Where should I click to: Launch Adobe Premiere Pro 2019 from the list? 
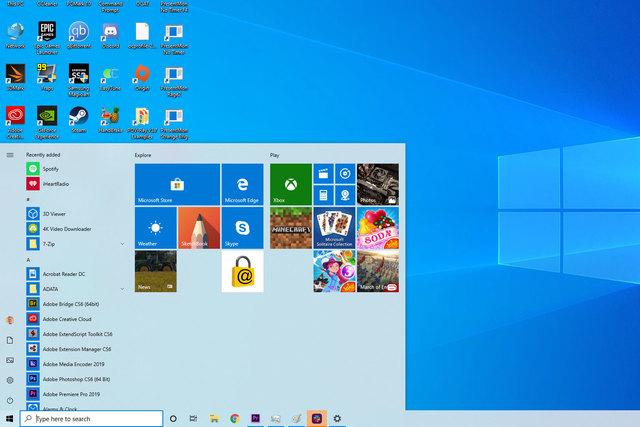(x=76, y=394)
